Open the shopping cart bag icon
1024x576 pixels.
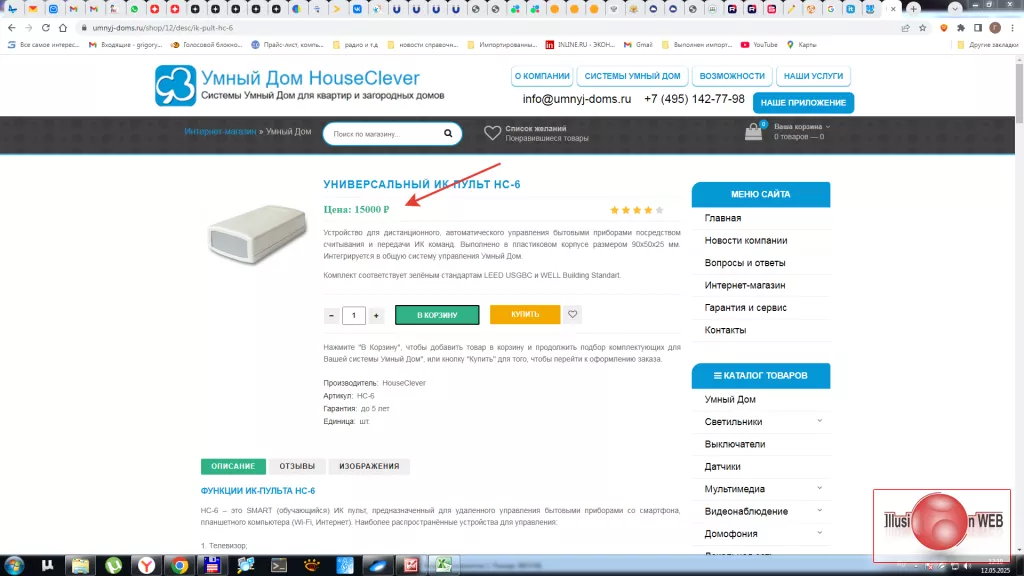[755, 133]
